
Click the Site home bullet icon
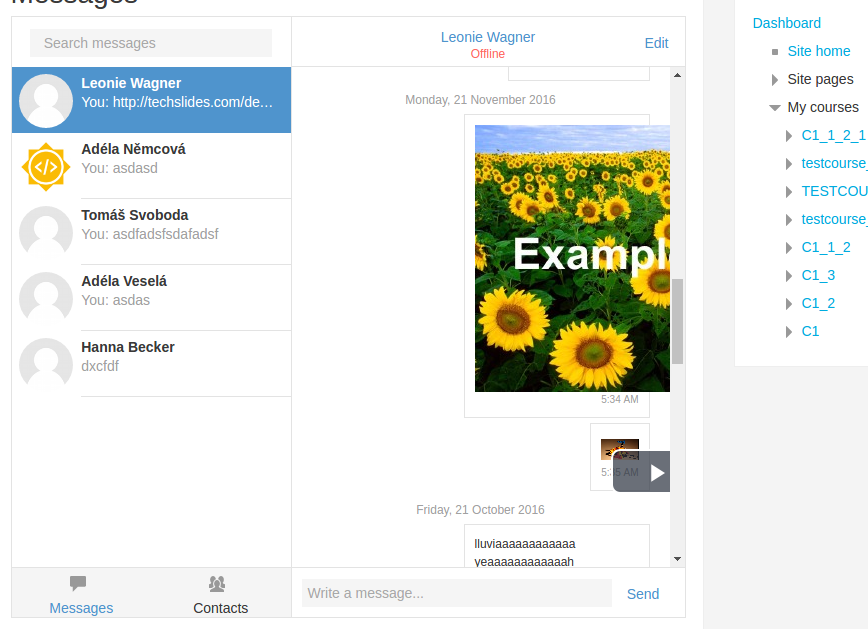pos(775,52)
